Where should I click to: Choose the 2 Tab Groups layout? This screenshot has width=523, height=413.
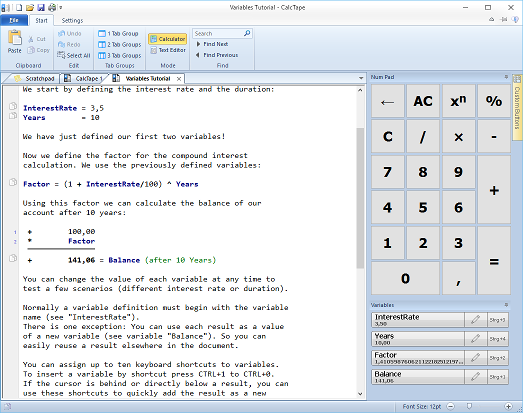coord(120,44)
